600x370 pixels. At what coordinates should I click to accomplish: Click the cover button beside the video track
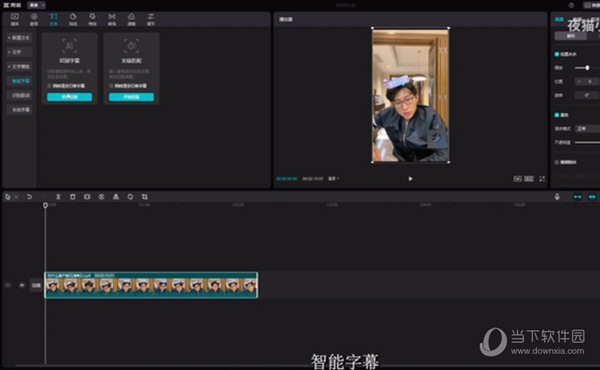36,285
